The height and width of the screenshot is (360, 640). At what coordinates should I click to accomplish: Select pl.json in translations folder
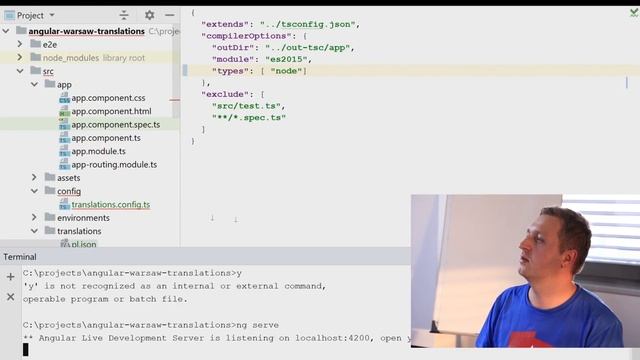[84, 244]
